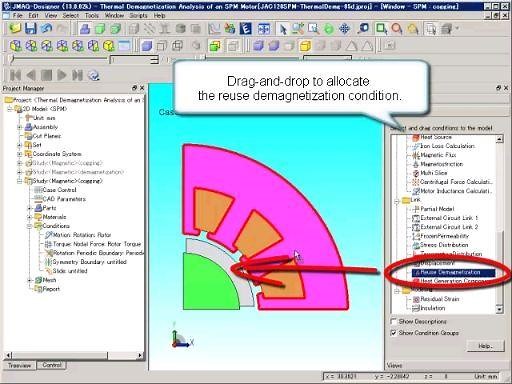Expand the Materials tree node
This screenshot has height=384, width=512.
[x=30, y=217]
